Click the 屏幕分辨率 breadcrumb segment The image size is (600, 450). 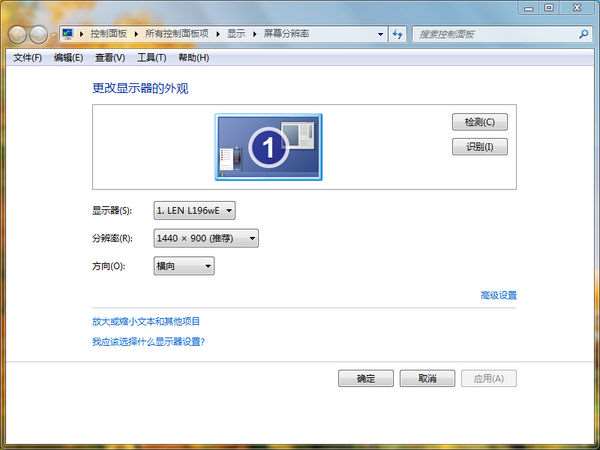(x=286, y=34)
